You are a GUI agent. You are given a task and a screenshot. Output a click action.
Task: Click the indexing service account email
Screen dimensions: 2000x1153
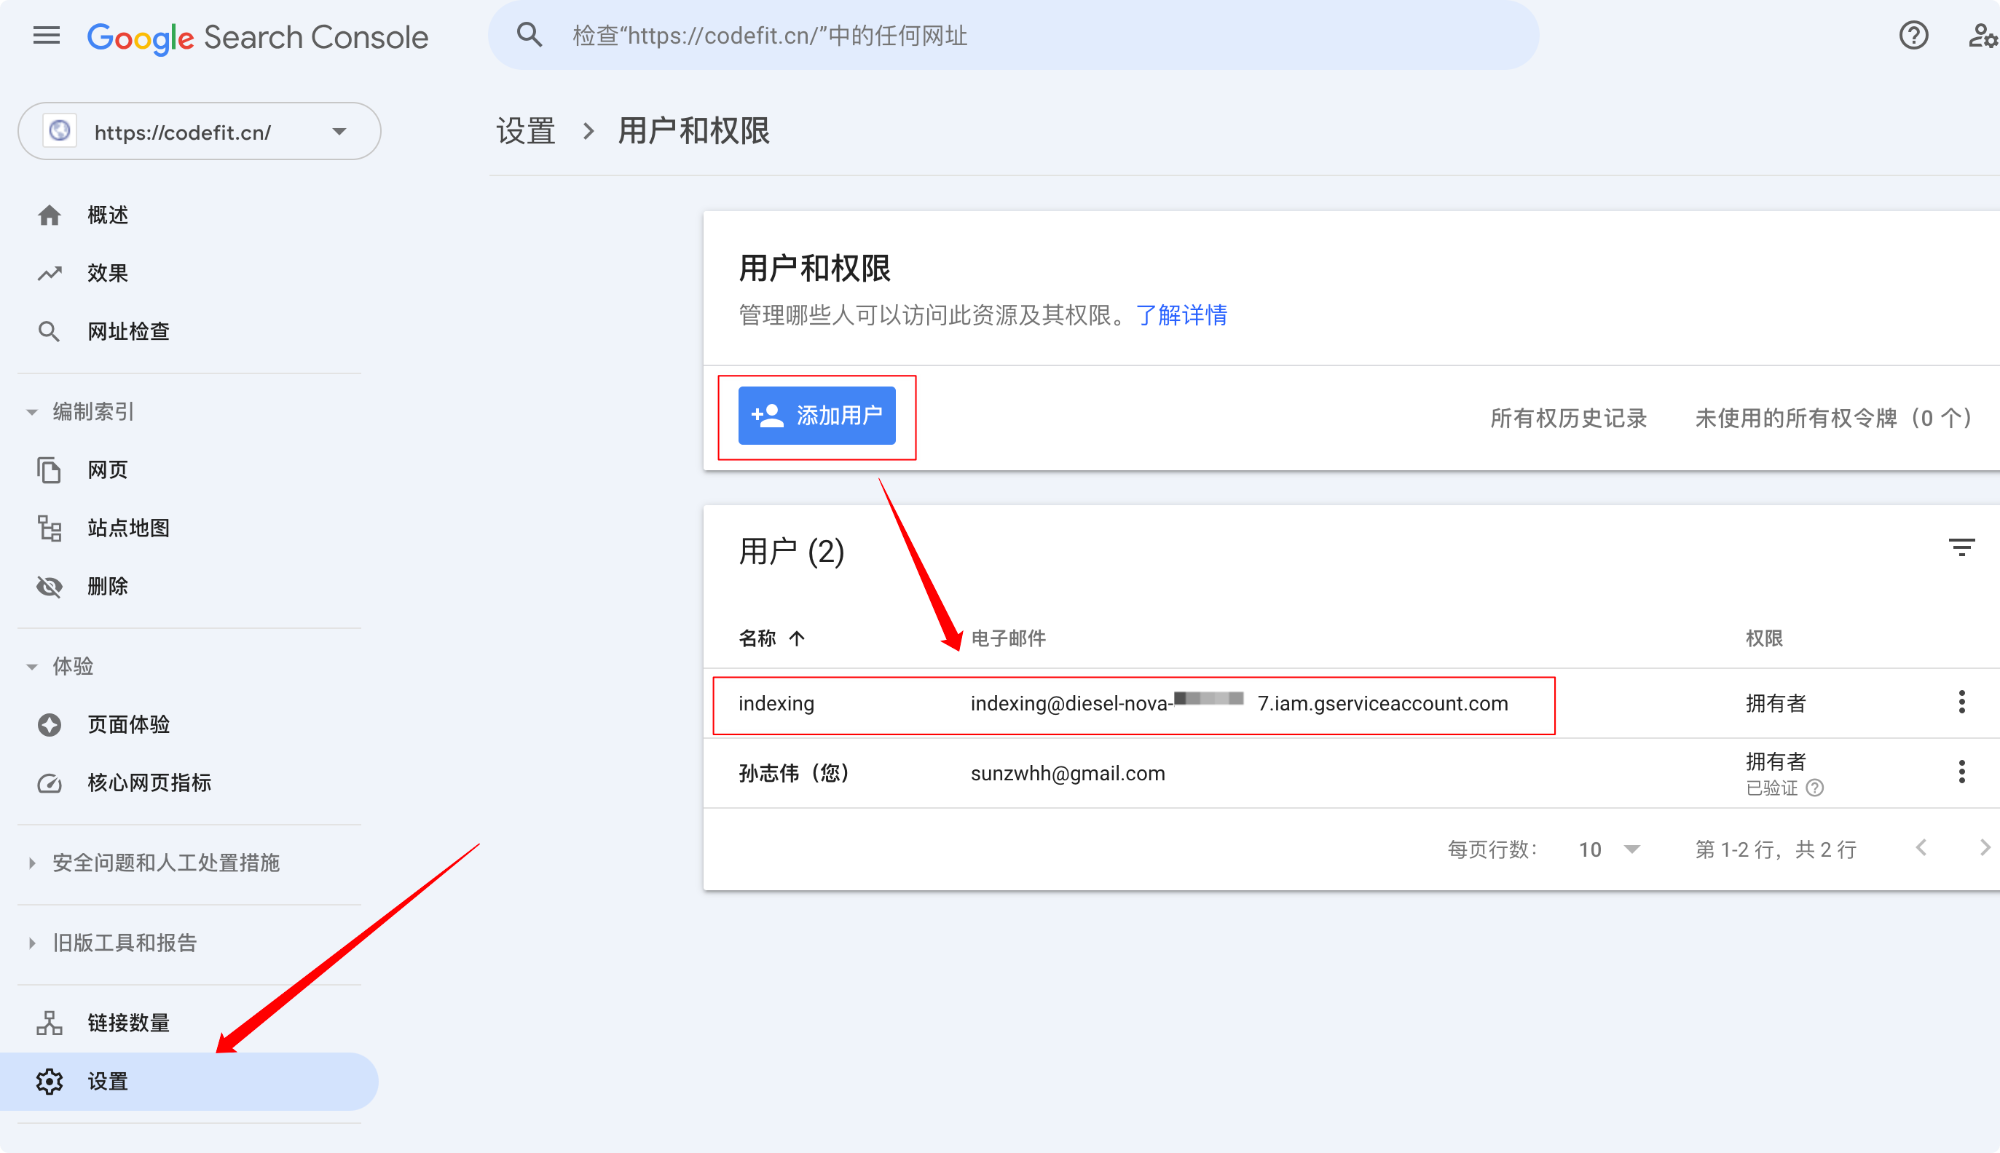(1239, 703)
